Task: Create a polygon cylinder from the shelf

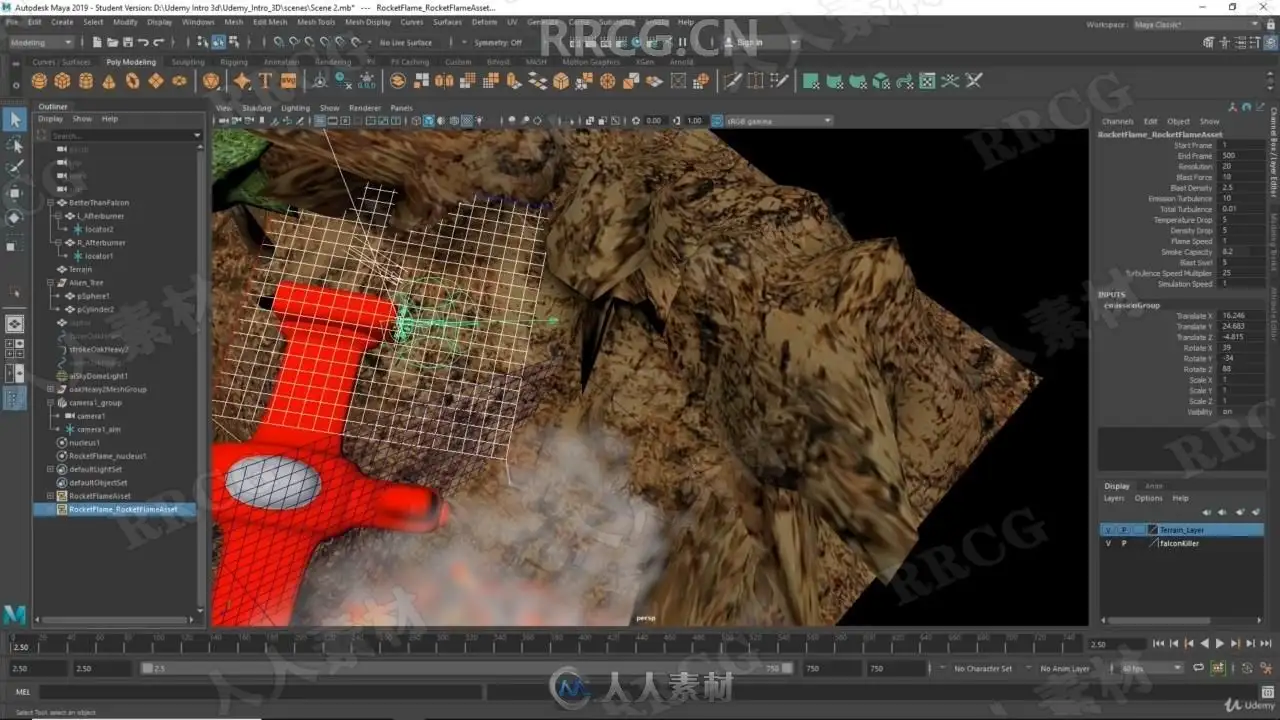Action: tap(86, 81)
